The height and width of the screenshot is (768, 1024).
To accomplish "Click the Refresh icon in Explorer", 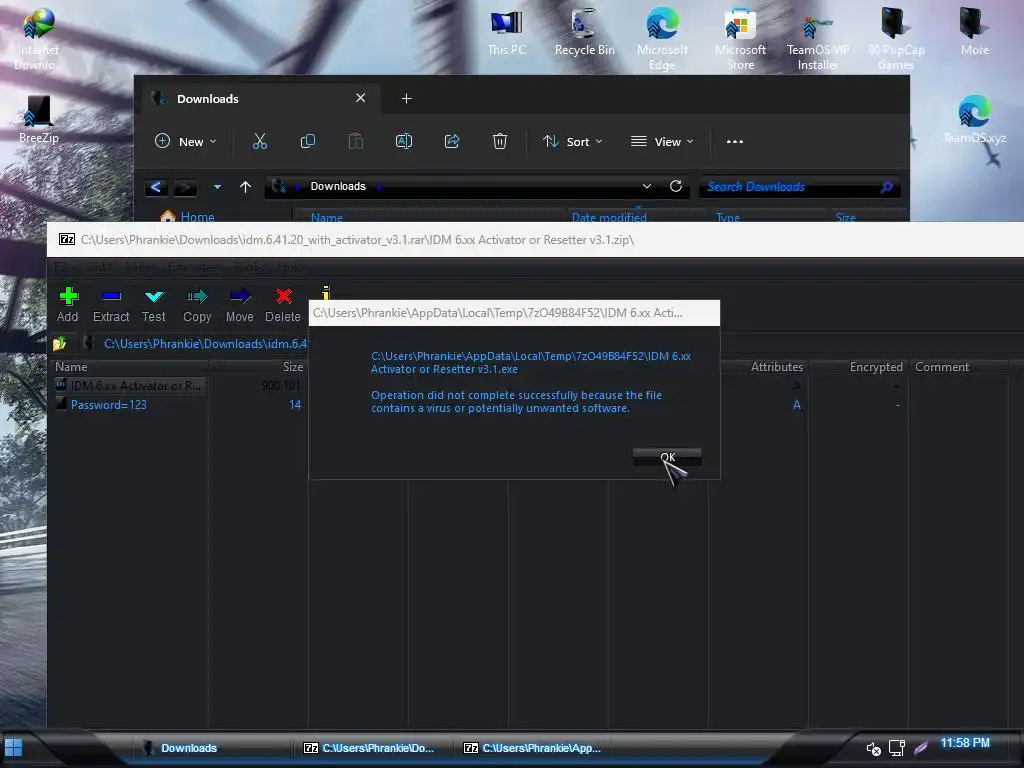I will tap(676, 187).
